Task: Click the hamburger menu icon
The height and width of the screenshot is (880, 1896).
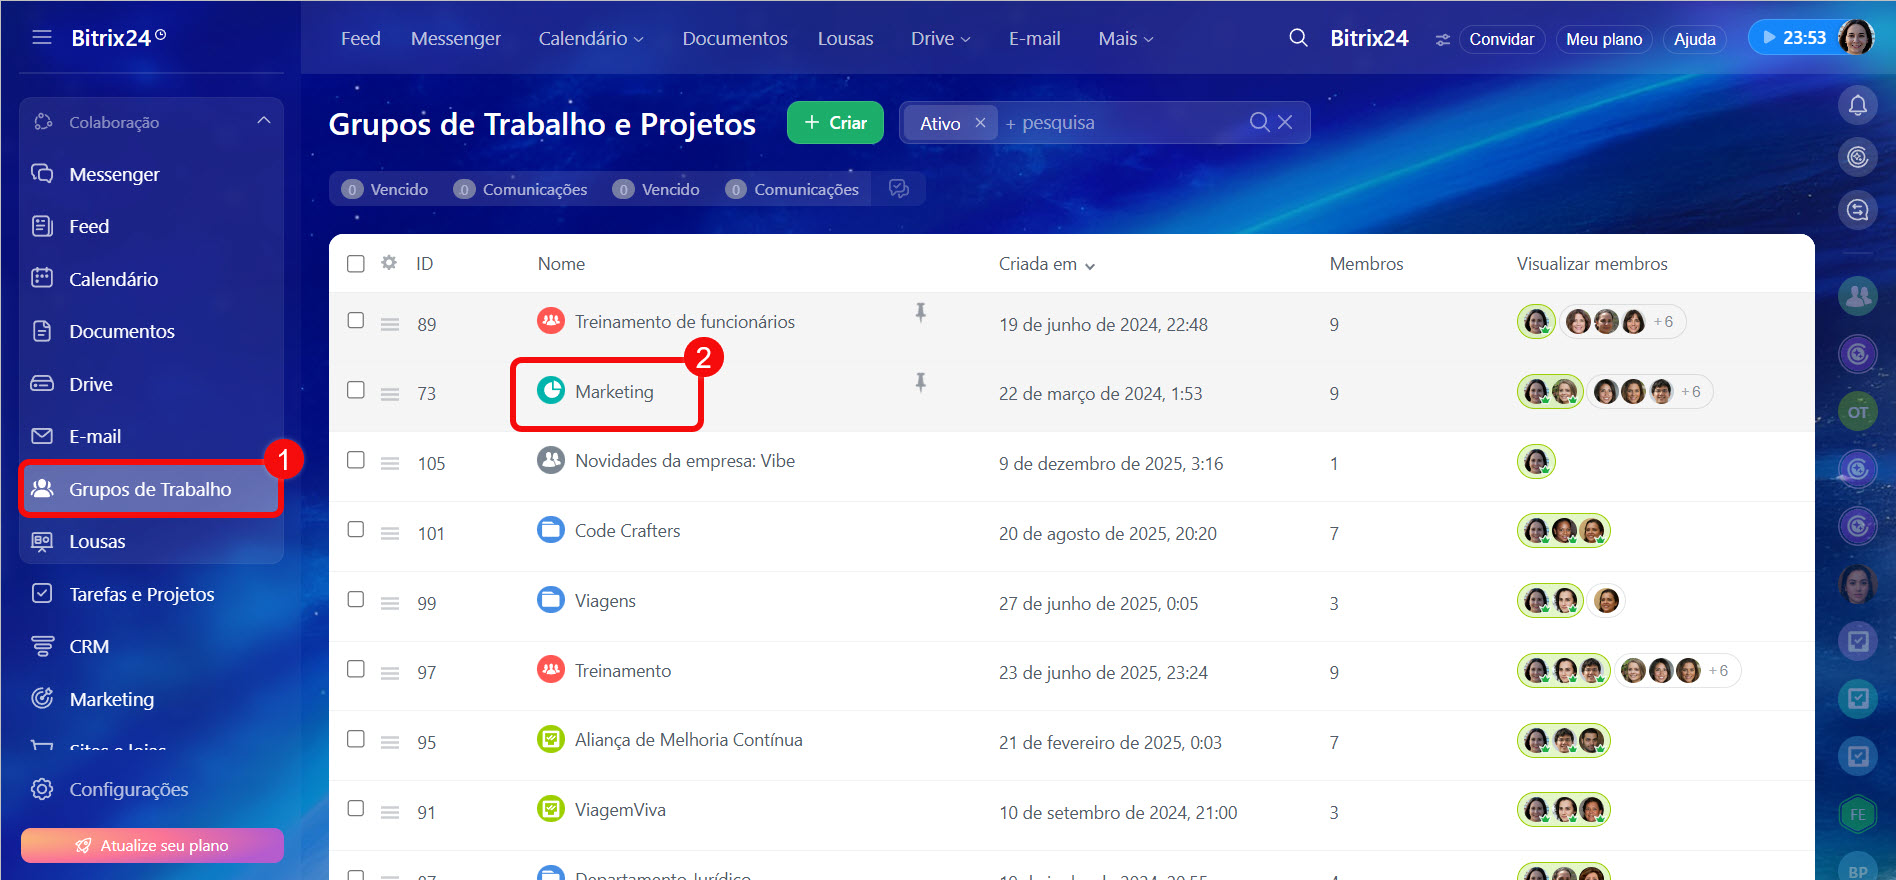Action: [x=42, y=38]
